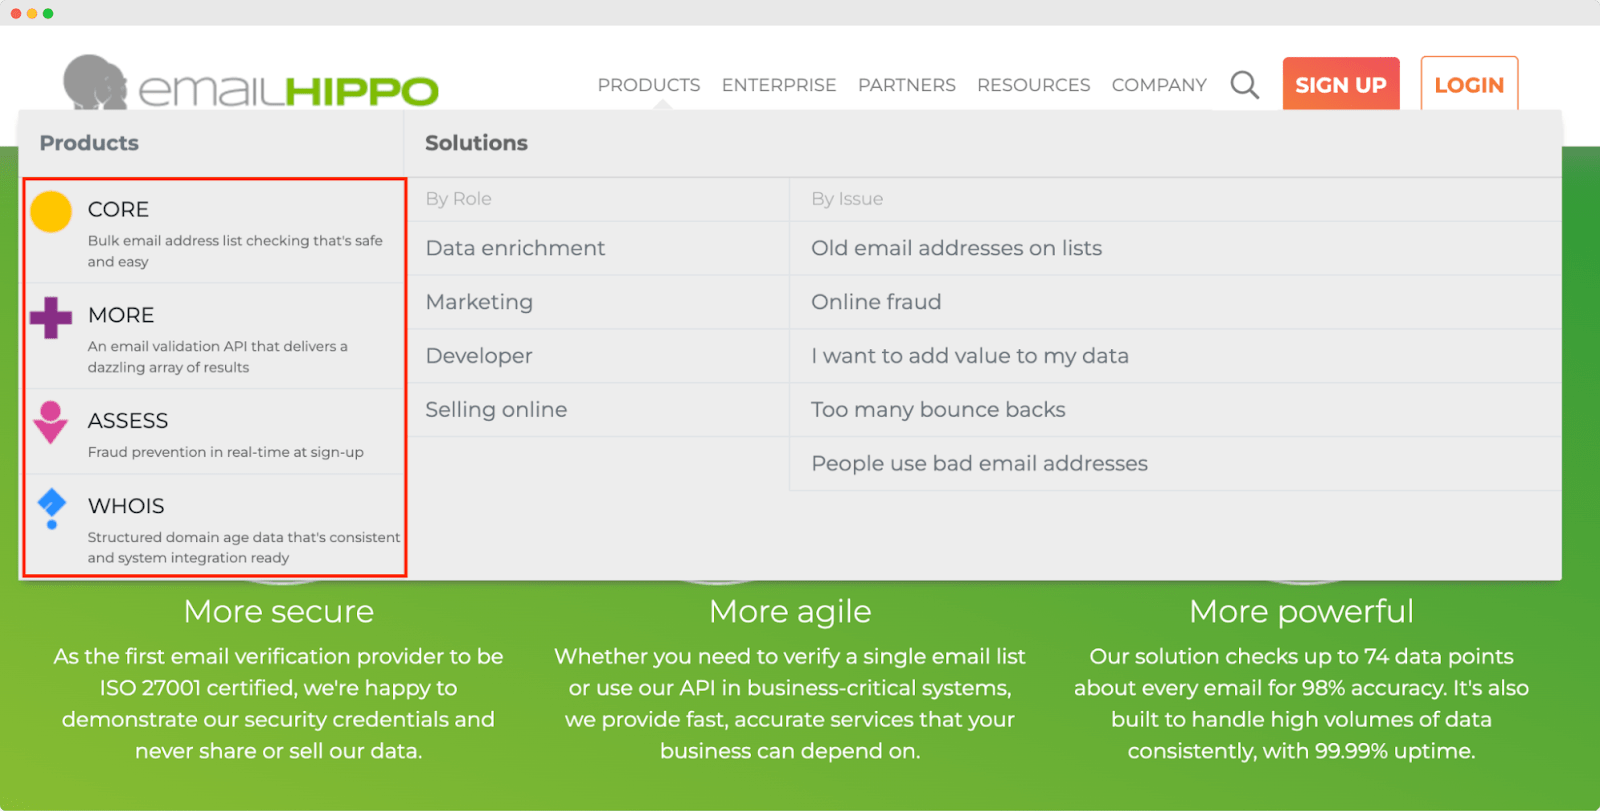Open the Marketing solution page
This screenshot has width=1600, height=811.
coord(479,302)
